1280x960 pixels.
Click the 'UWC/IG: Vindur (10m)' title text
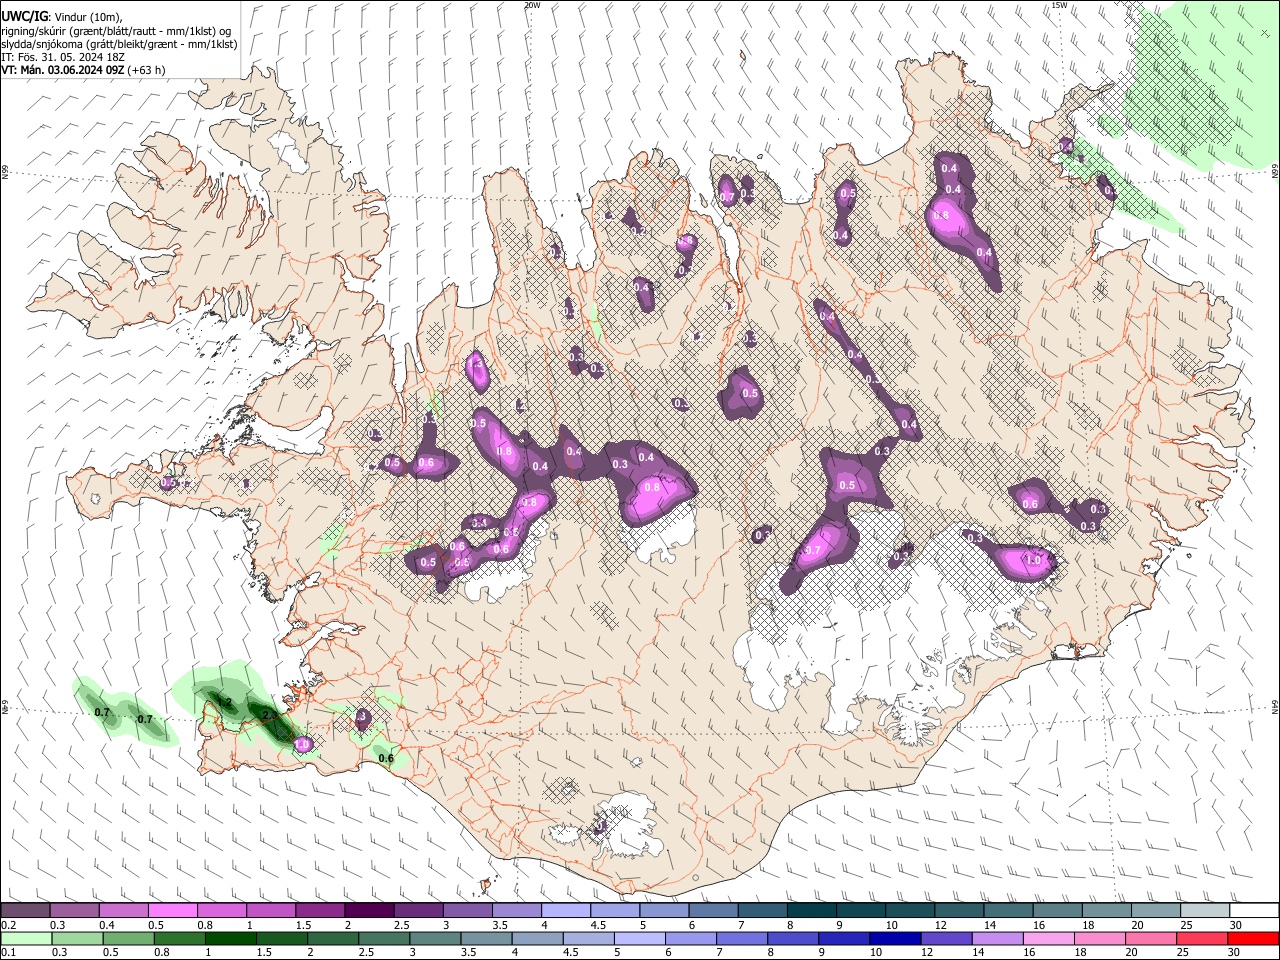click(x=62, y=16)
